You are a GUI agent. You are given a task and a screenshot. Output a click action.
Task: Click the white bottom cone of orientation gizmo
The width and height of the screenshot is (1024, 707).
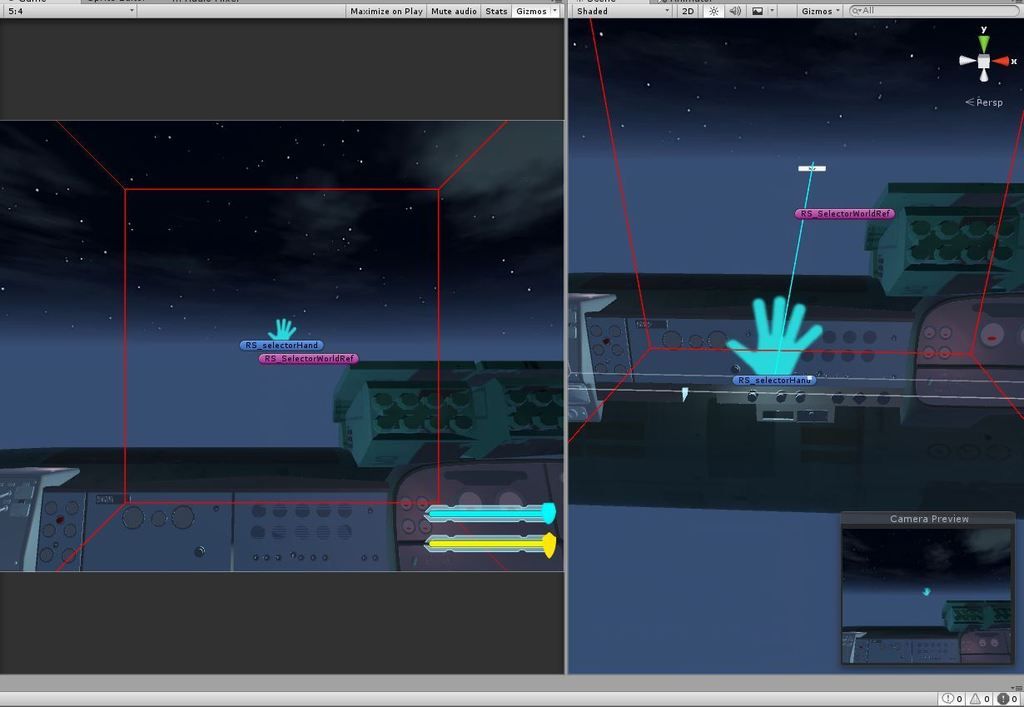click(x=984, y=75)
